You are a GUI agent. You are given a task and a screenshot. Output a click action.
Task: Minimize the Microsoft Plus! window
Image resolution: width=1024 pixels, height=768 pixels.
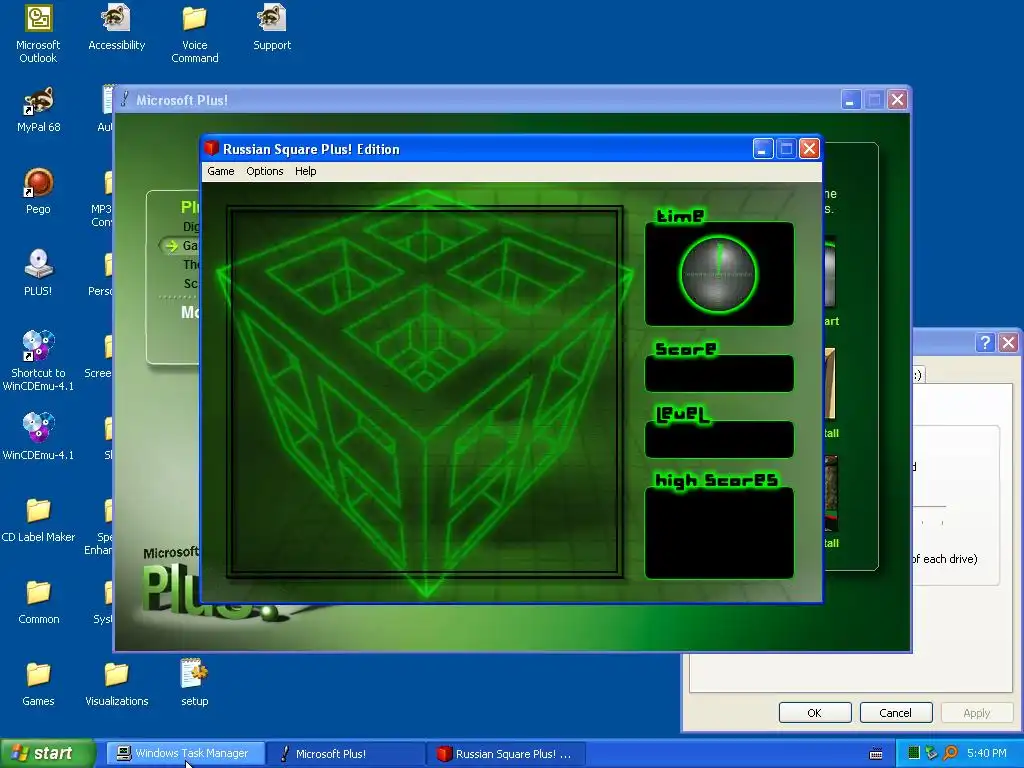[x=850, y=100]
